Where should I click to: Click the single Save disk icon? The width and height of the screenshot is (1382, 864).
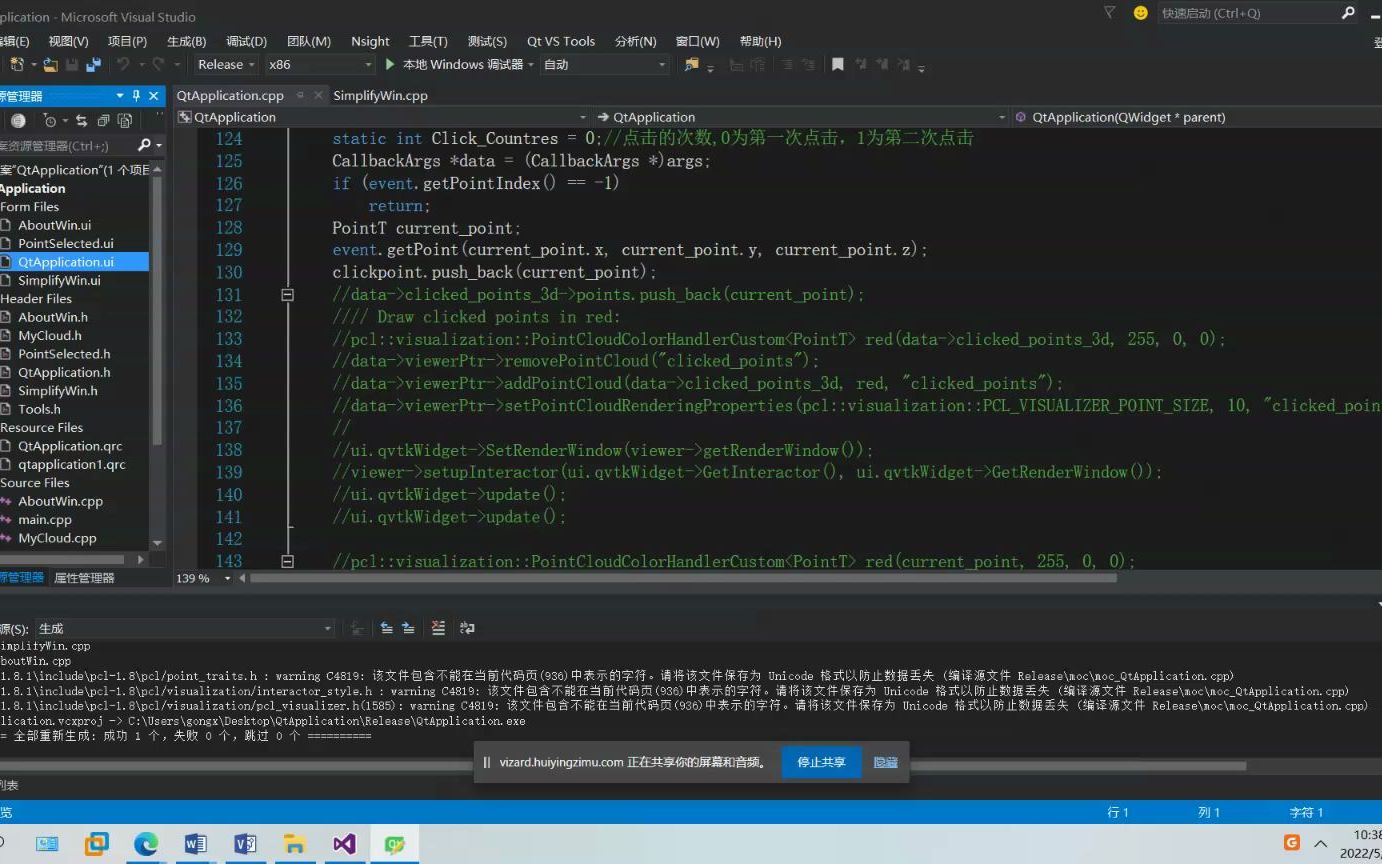click(72, 64)
